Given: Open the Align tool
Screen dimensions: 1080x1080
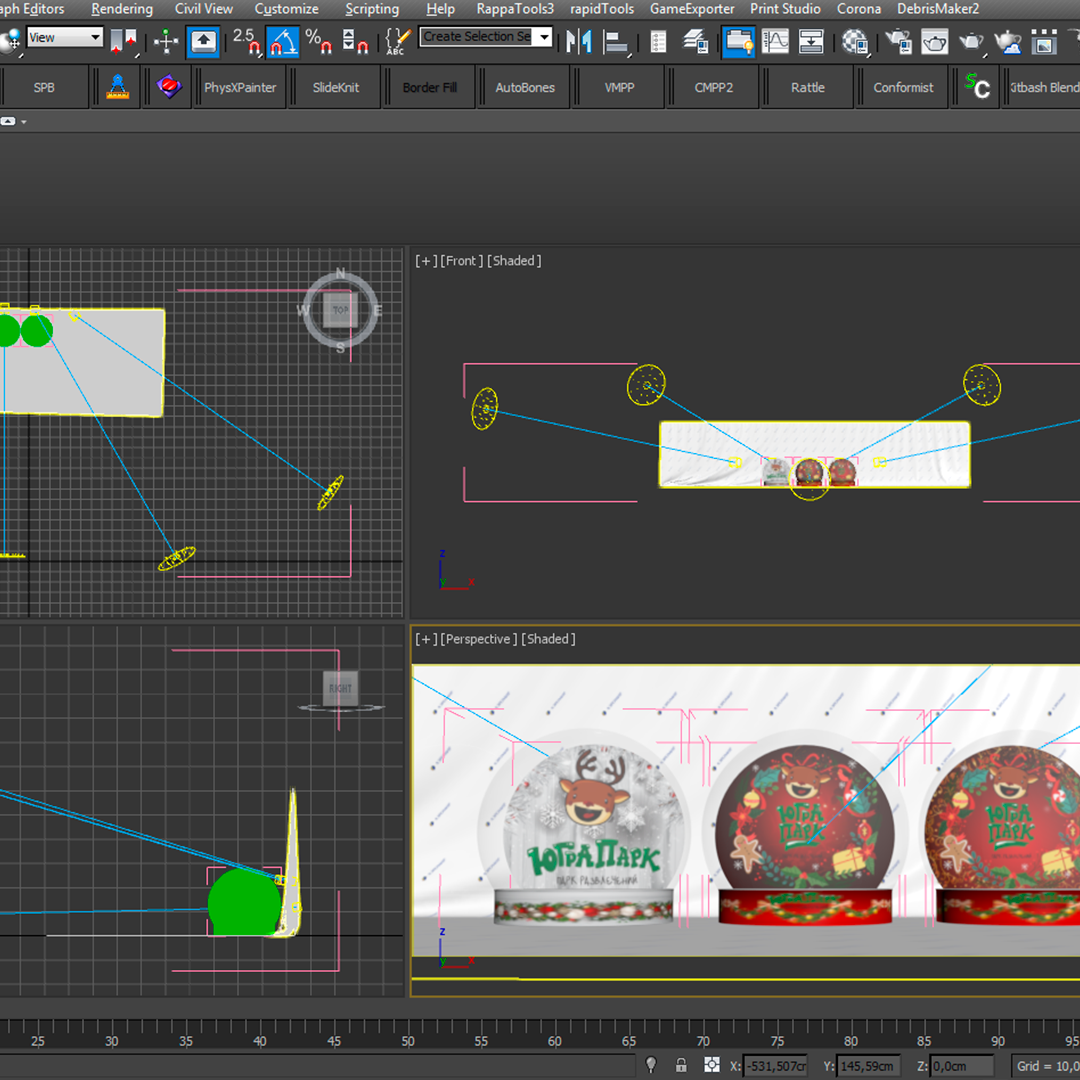Looking at the screenshot, I should 617,41.
